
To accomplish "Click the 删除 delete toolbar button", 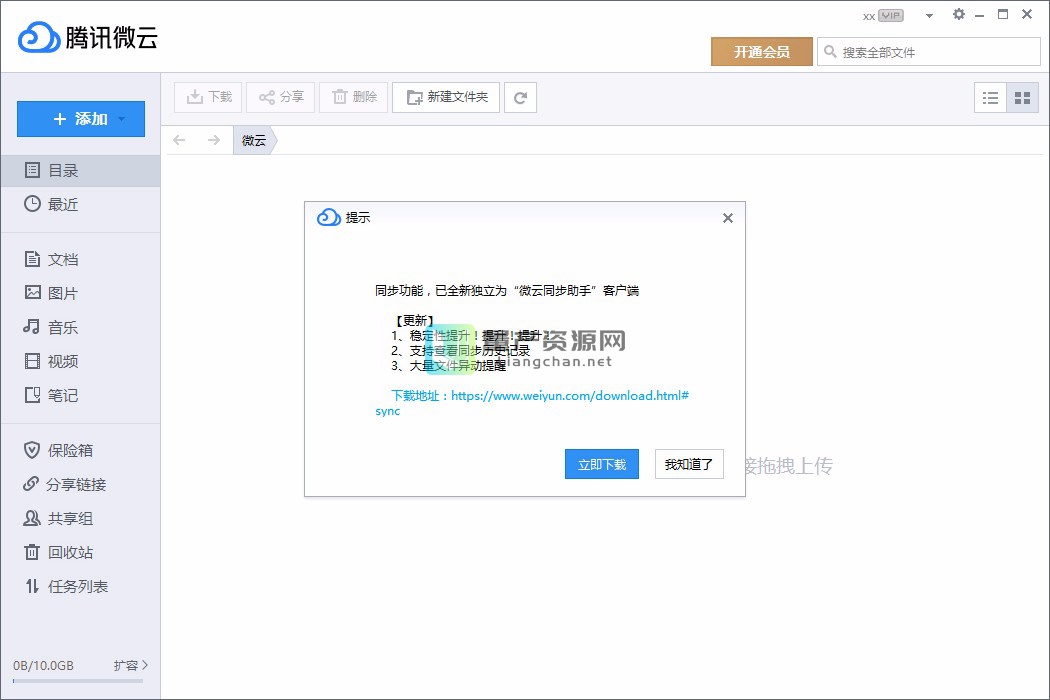I will 354,97.
